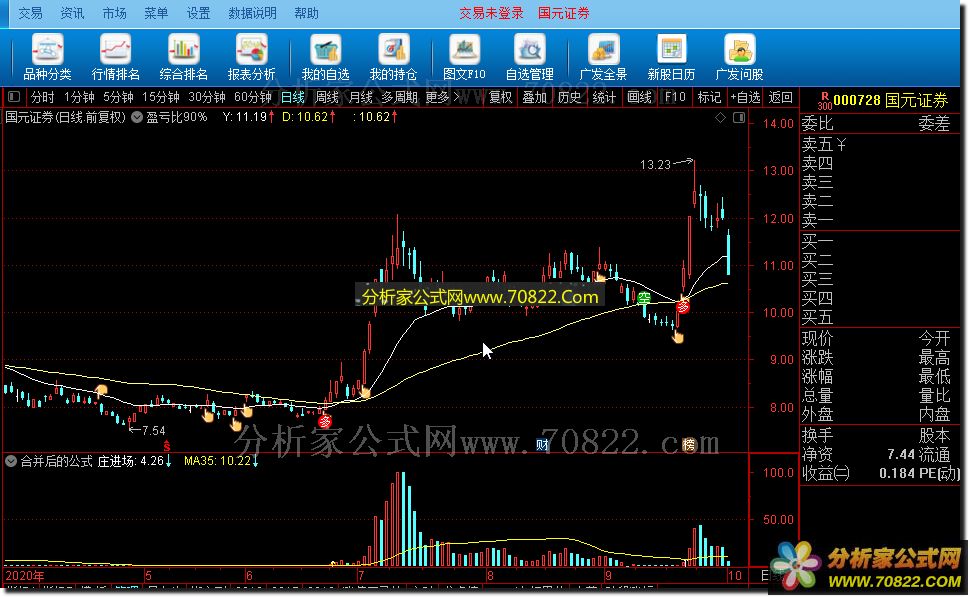Click the 返回 button
Viewport: 970px width, 597px height.
pyautogui.click(x=780, y=97)
